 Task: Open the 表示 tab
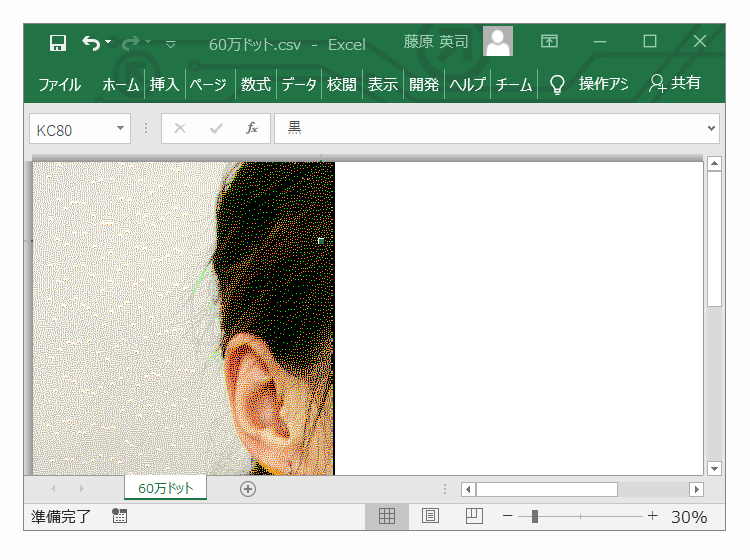pos(383,85)
